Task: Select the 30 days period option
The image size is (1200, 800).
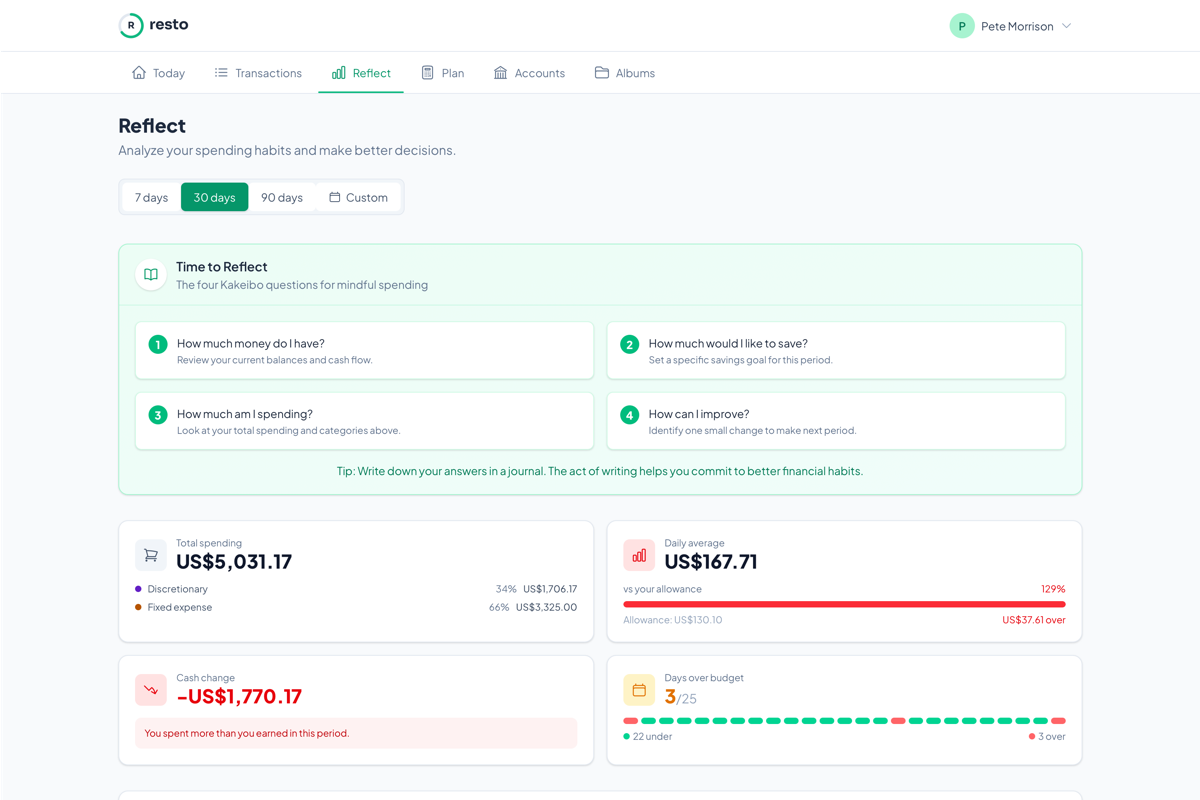Action: [214, 197]
